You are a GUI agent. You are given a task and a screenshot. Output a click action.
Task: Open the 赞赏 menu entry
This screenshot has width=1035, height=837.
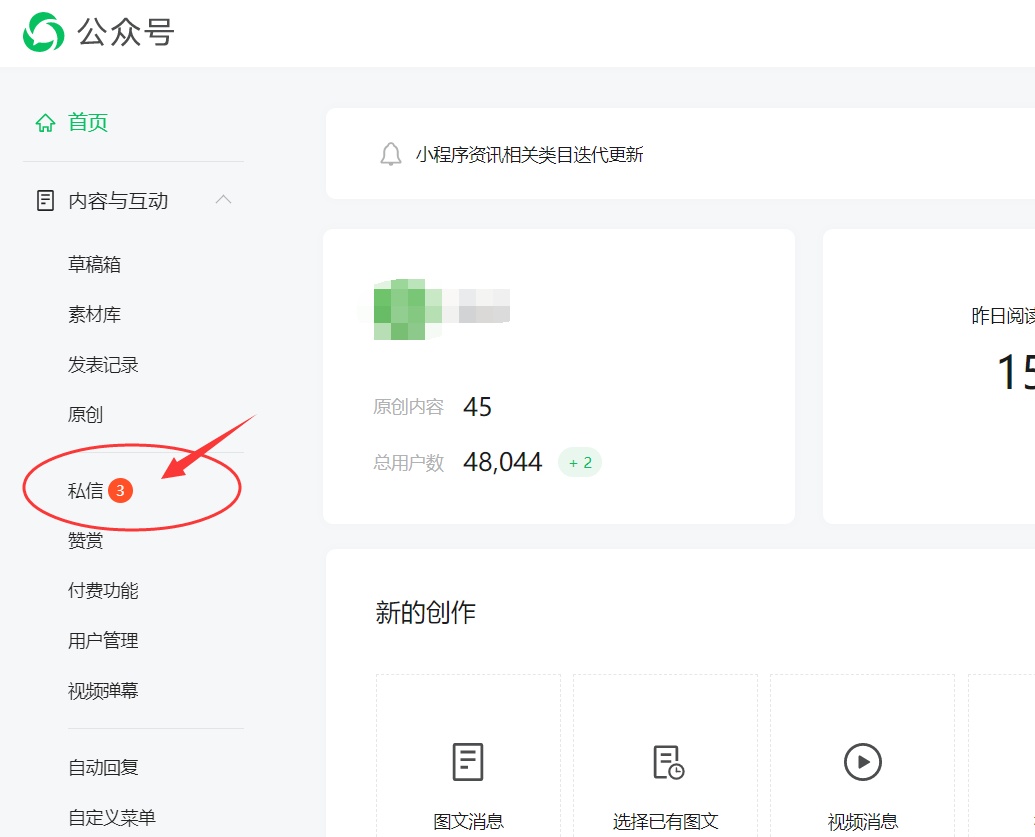click(85, 541)
